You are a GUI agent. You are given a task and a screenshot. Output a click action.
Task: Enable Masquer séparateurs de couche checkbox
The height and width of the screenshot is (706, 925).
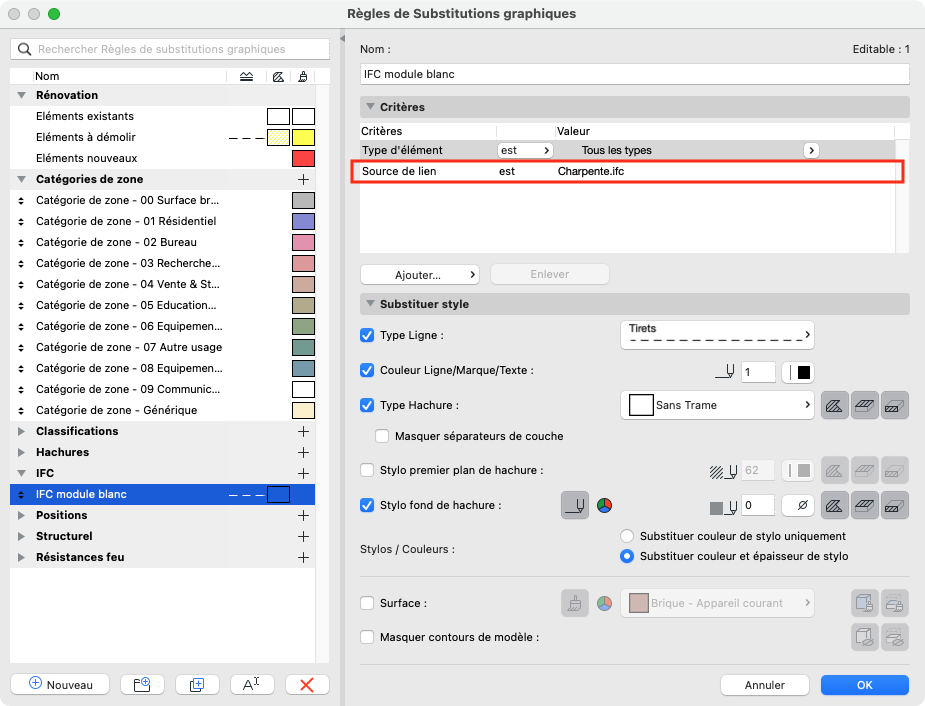coord(382,436)
